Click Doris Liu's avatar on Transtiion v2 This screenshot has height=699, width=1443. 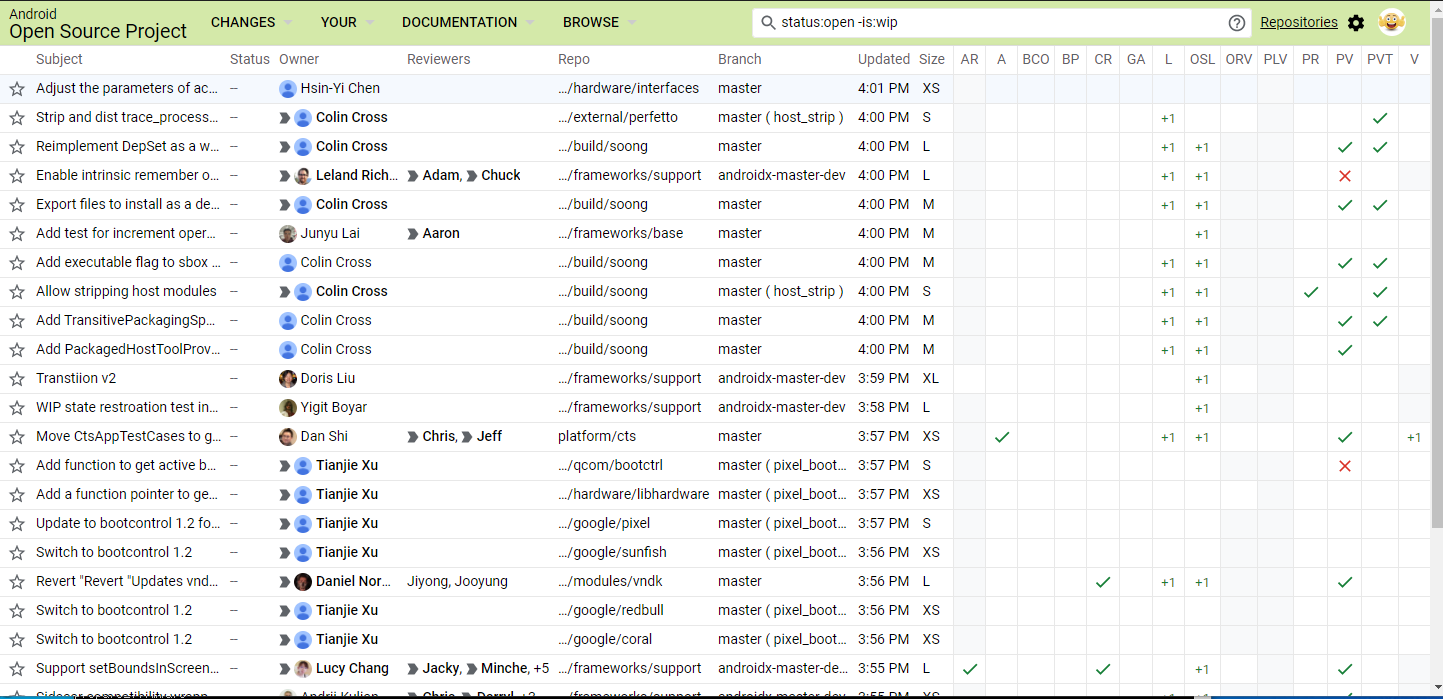(288, 378)
